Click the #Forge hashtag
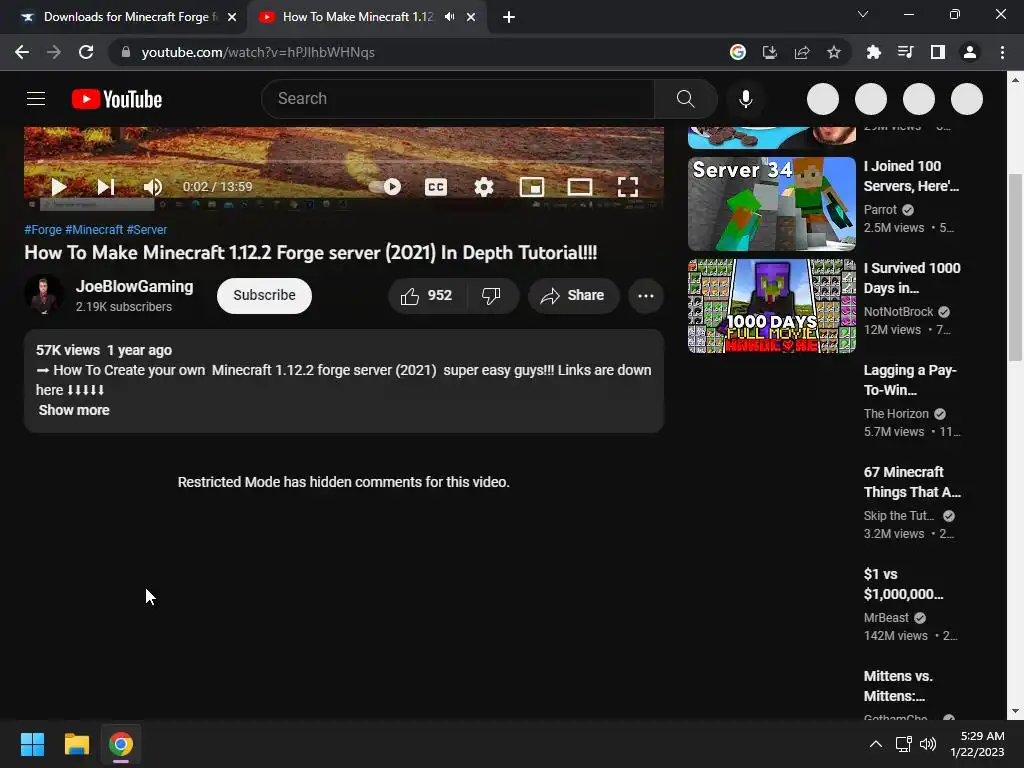Viewport: 1024px width, 768px height. point(43,230)
